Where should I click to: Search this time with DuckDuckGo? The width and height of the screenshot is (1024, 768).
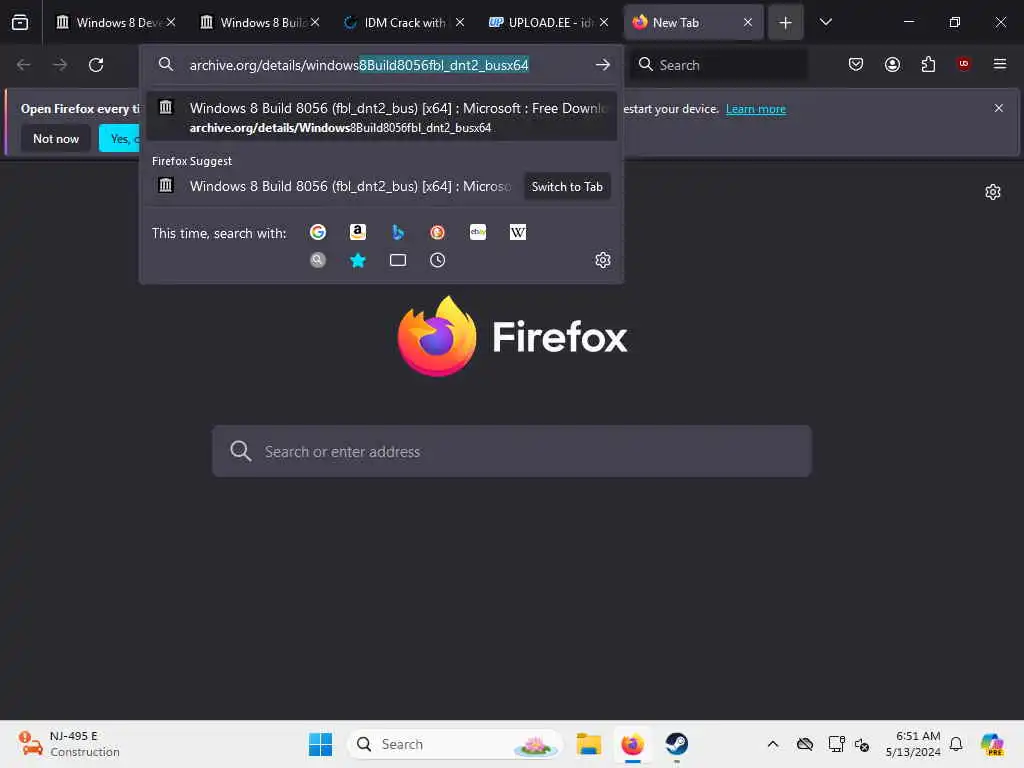click(x=438, y=232)
